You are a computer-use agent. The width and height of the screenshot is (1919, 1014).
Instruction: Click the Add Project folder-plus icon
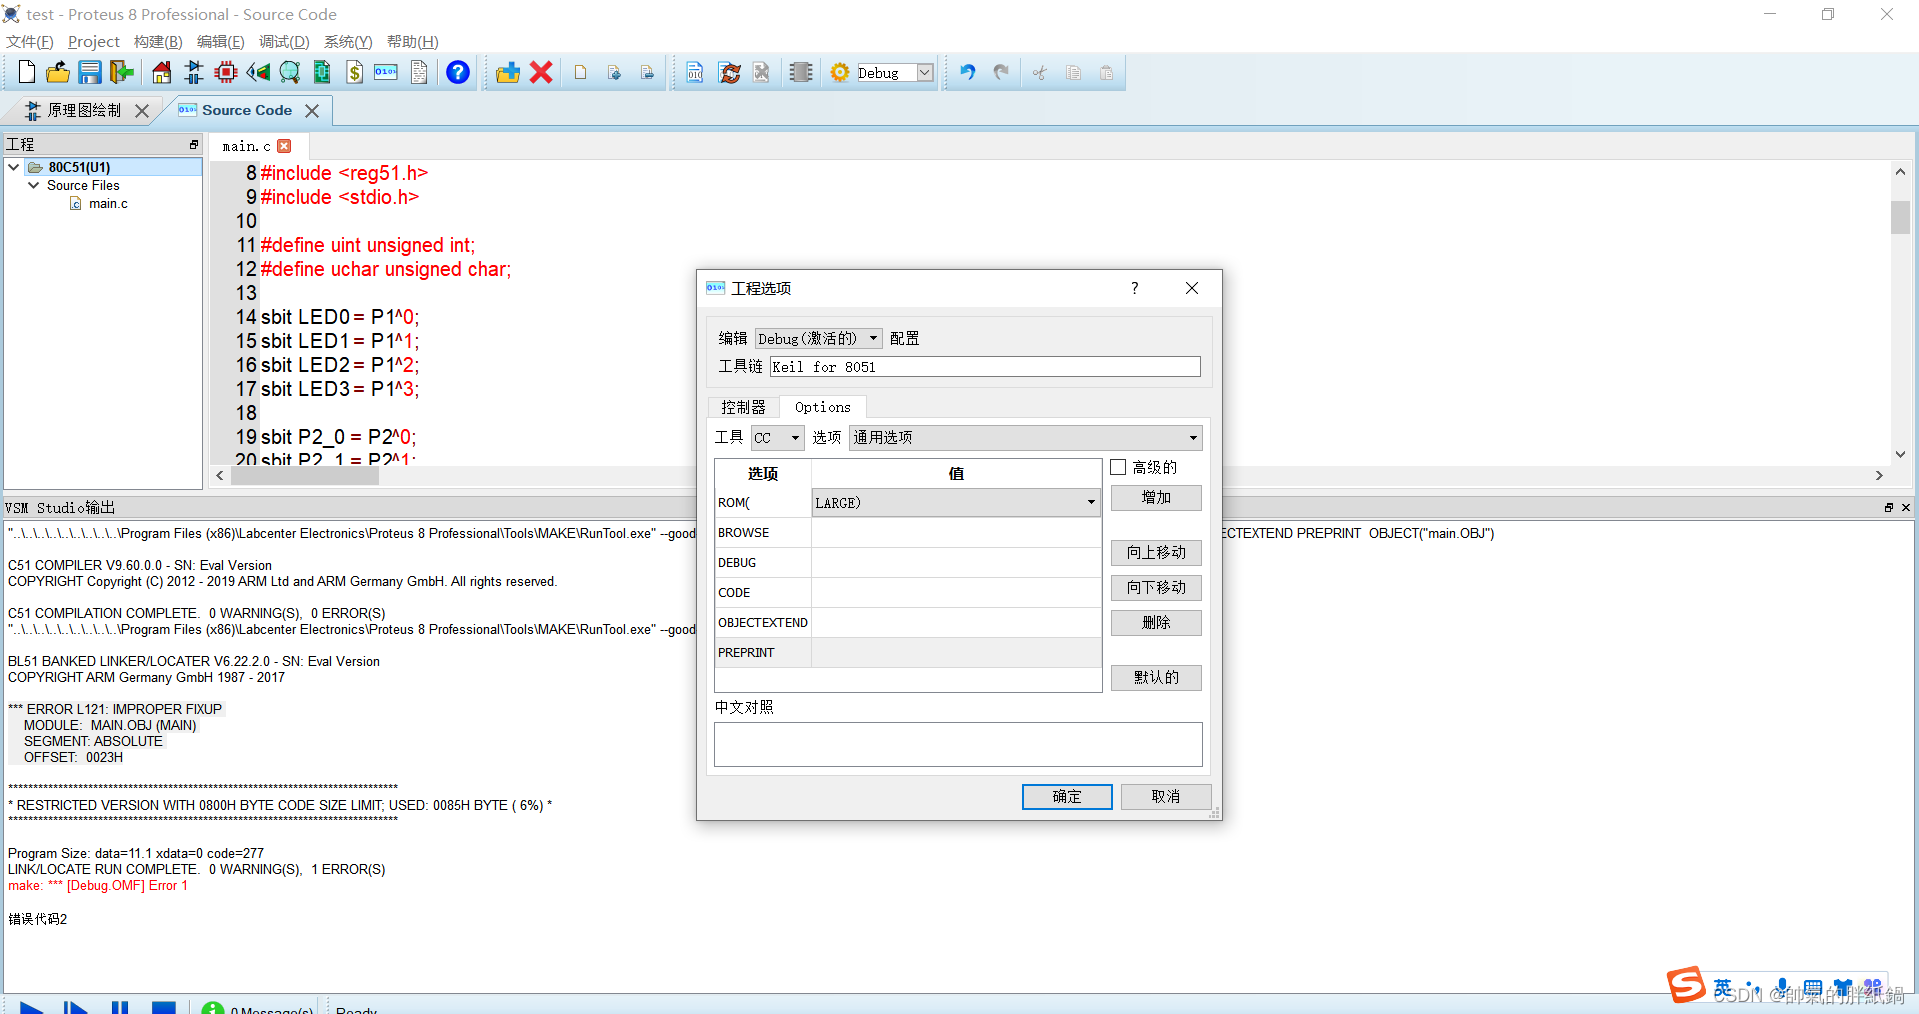tap(508, 72)
